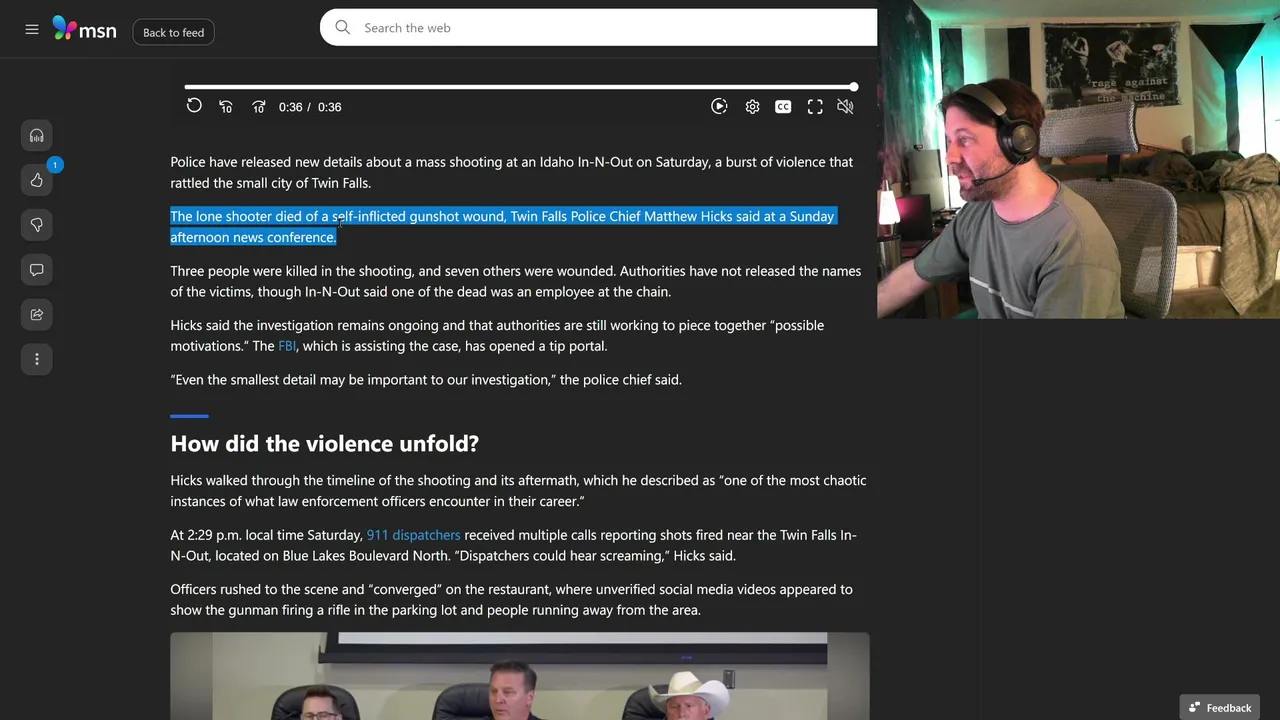Click the paragraph starting 'Hicks walked through'
The width and height of the screenshot is (1280, 720).
(x=518, y=491)
